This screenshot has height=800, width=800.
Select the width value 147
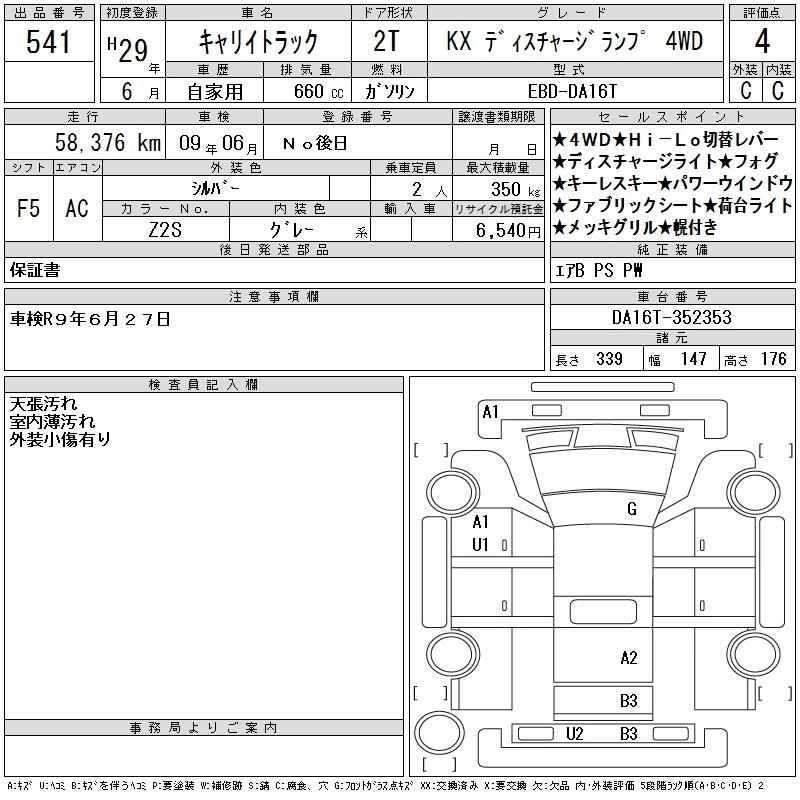pyautogui.click(x=693, y=359)
